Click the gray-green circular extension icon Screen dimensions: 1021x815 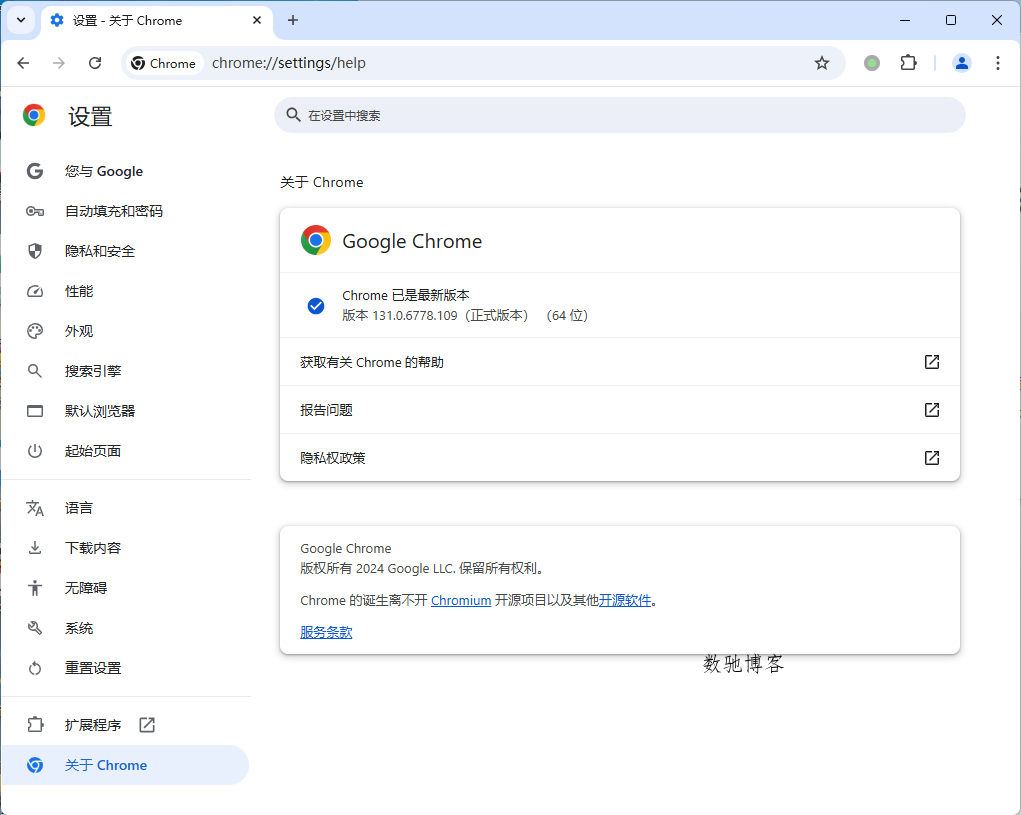pyautogui.click(x=872, y=63)
